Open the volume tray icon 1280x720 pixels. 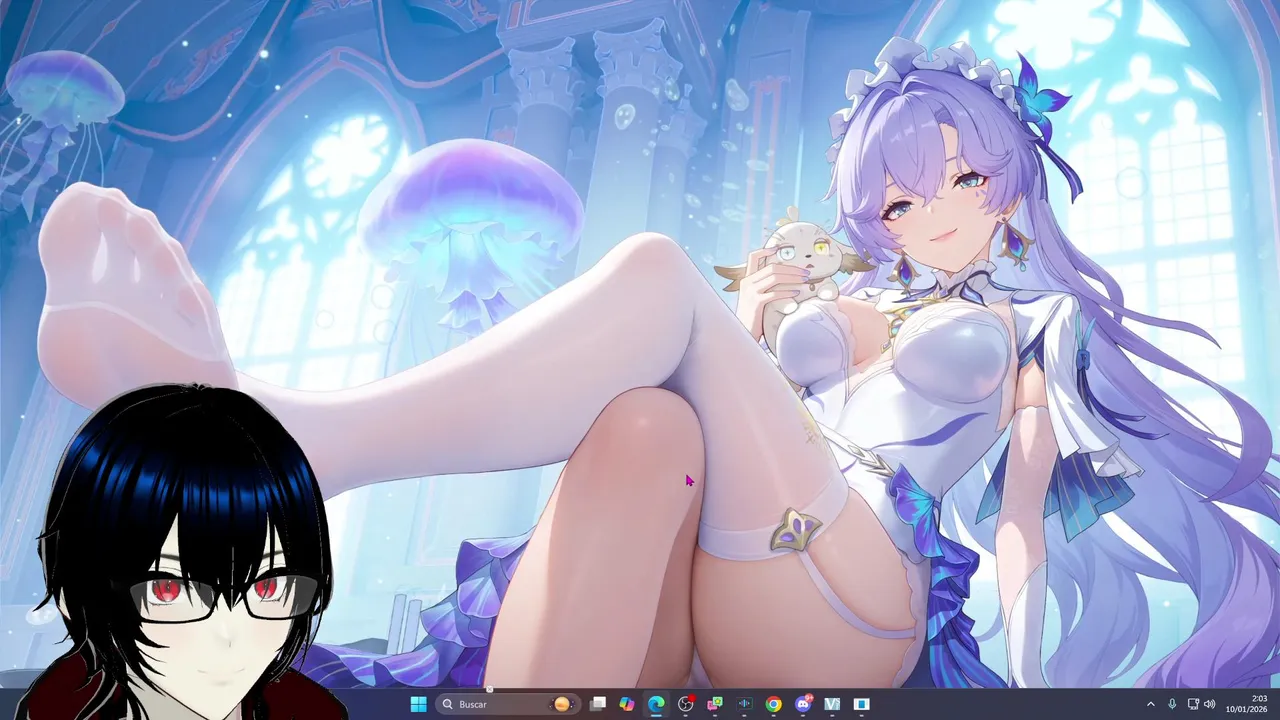tap(1210, 704)
